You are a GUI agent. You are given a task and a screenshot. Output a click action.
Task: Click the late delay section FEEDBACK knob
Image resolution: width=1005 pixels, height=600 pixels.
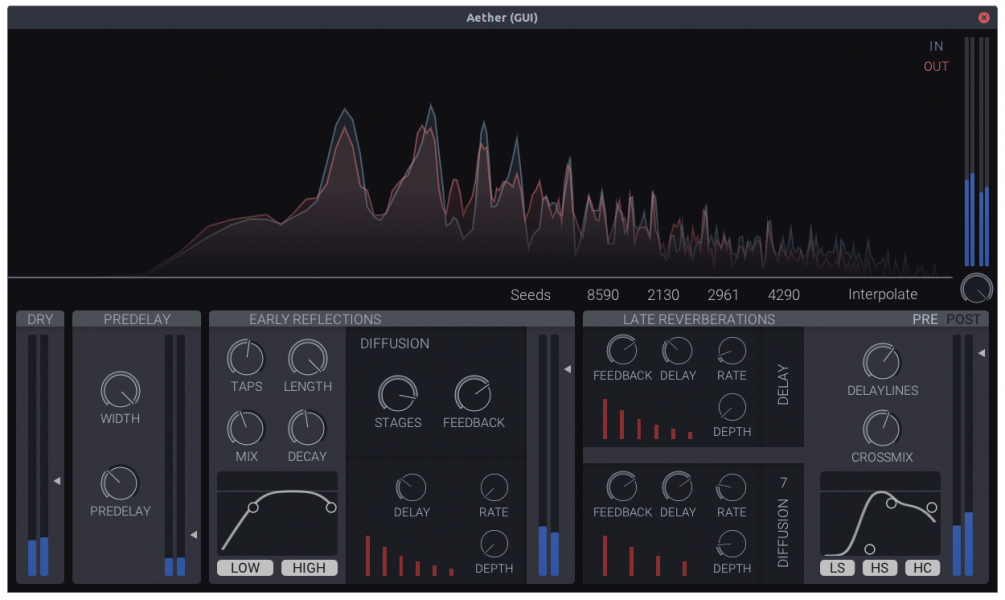[622, 351]
